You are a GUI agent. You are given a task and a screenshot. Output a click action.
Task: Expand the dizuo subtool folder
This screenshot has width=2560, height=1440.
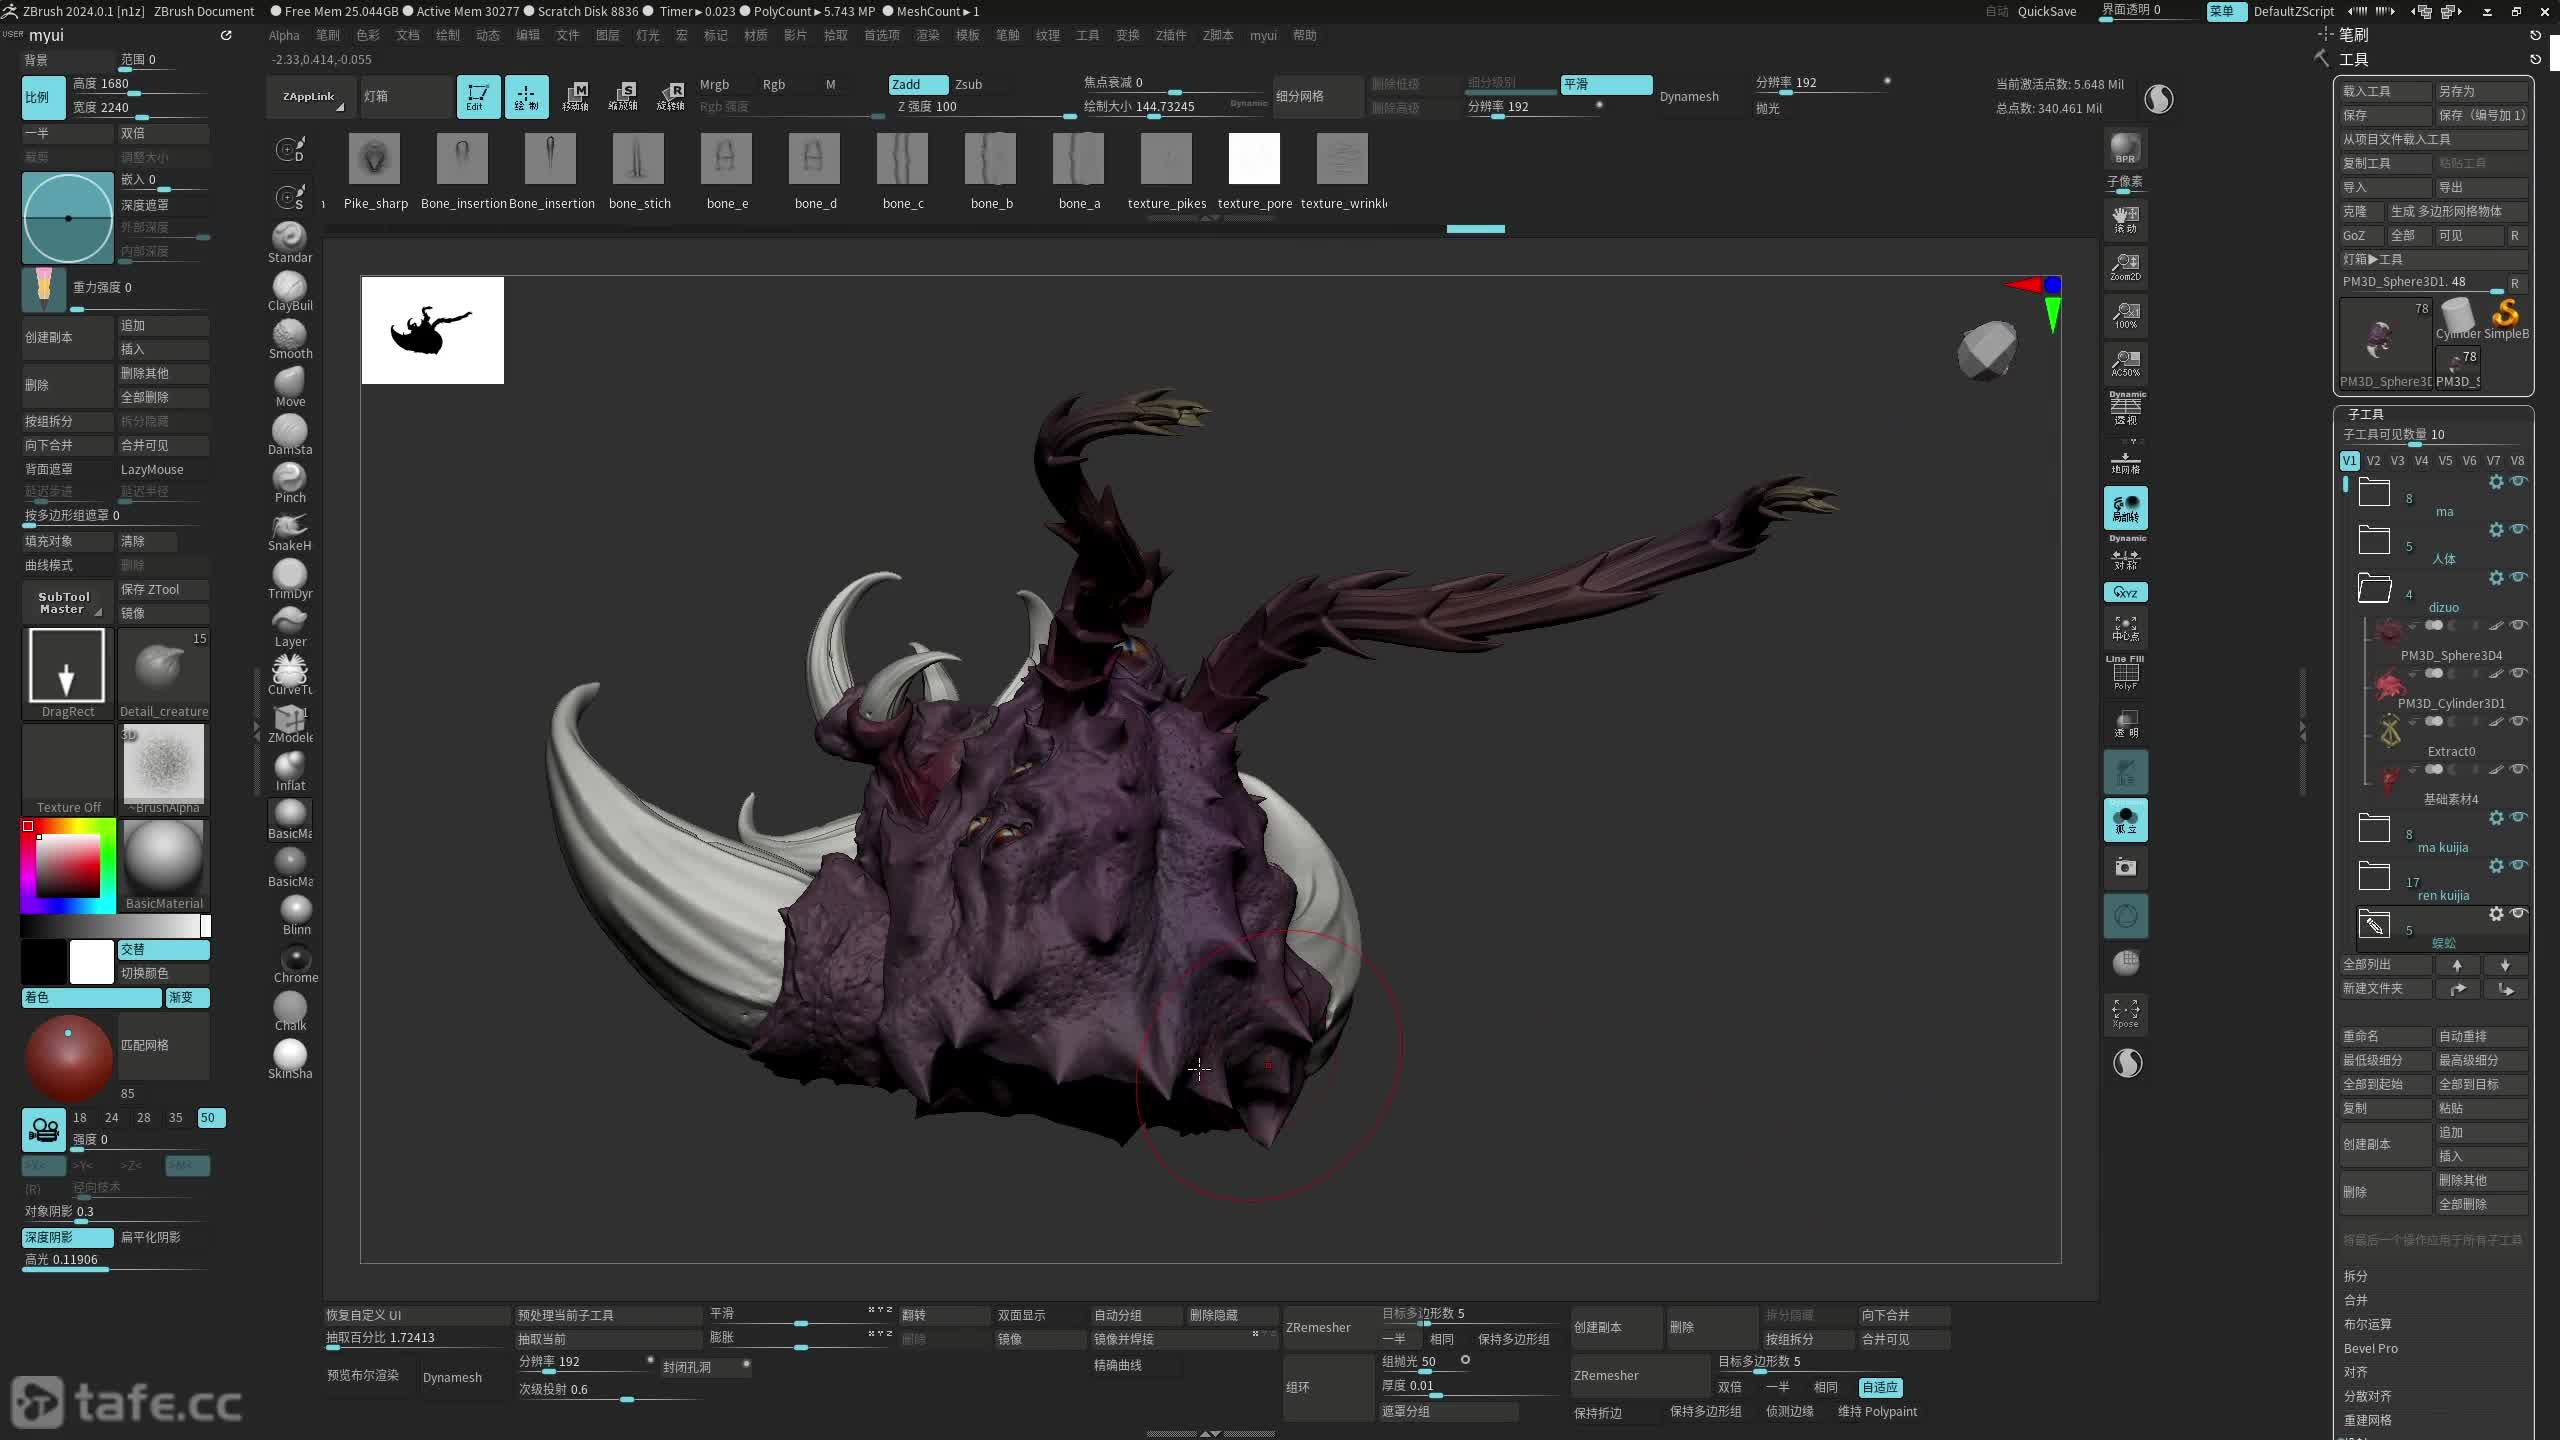coord(2374,588)
